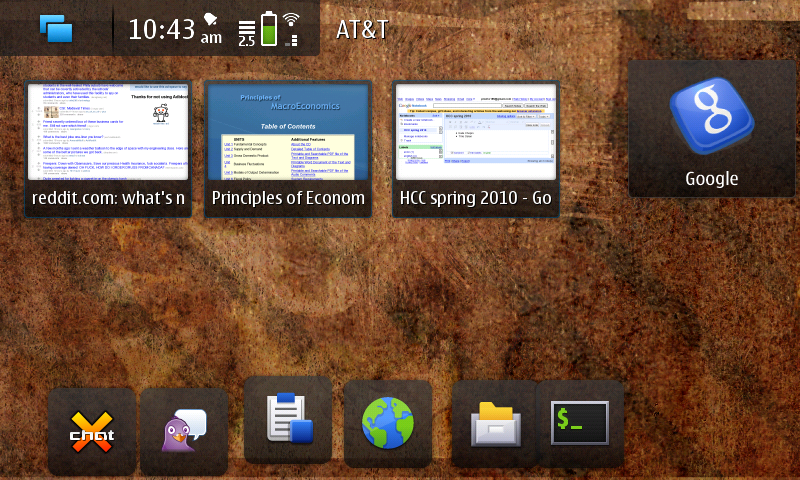
Task: Click the "HCC spring 2010 - Go" caption
Action: [475, 198]
